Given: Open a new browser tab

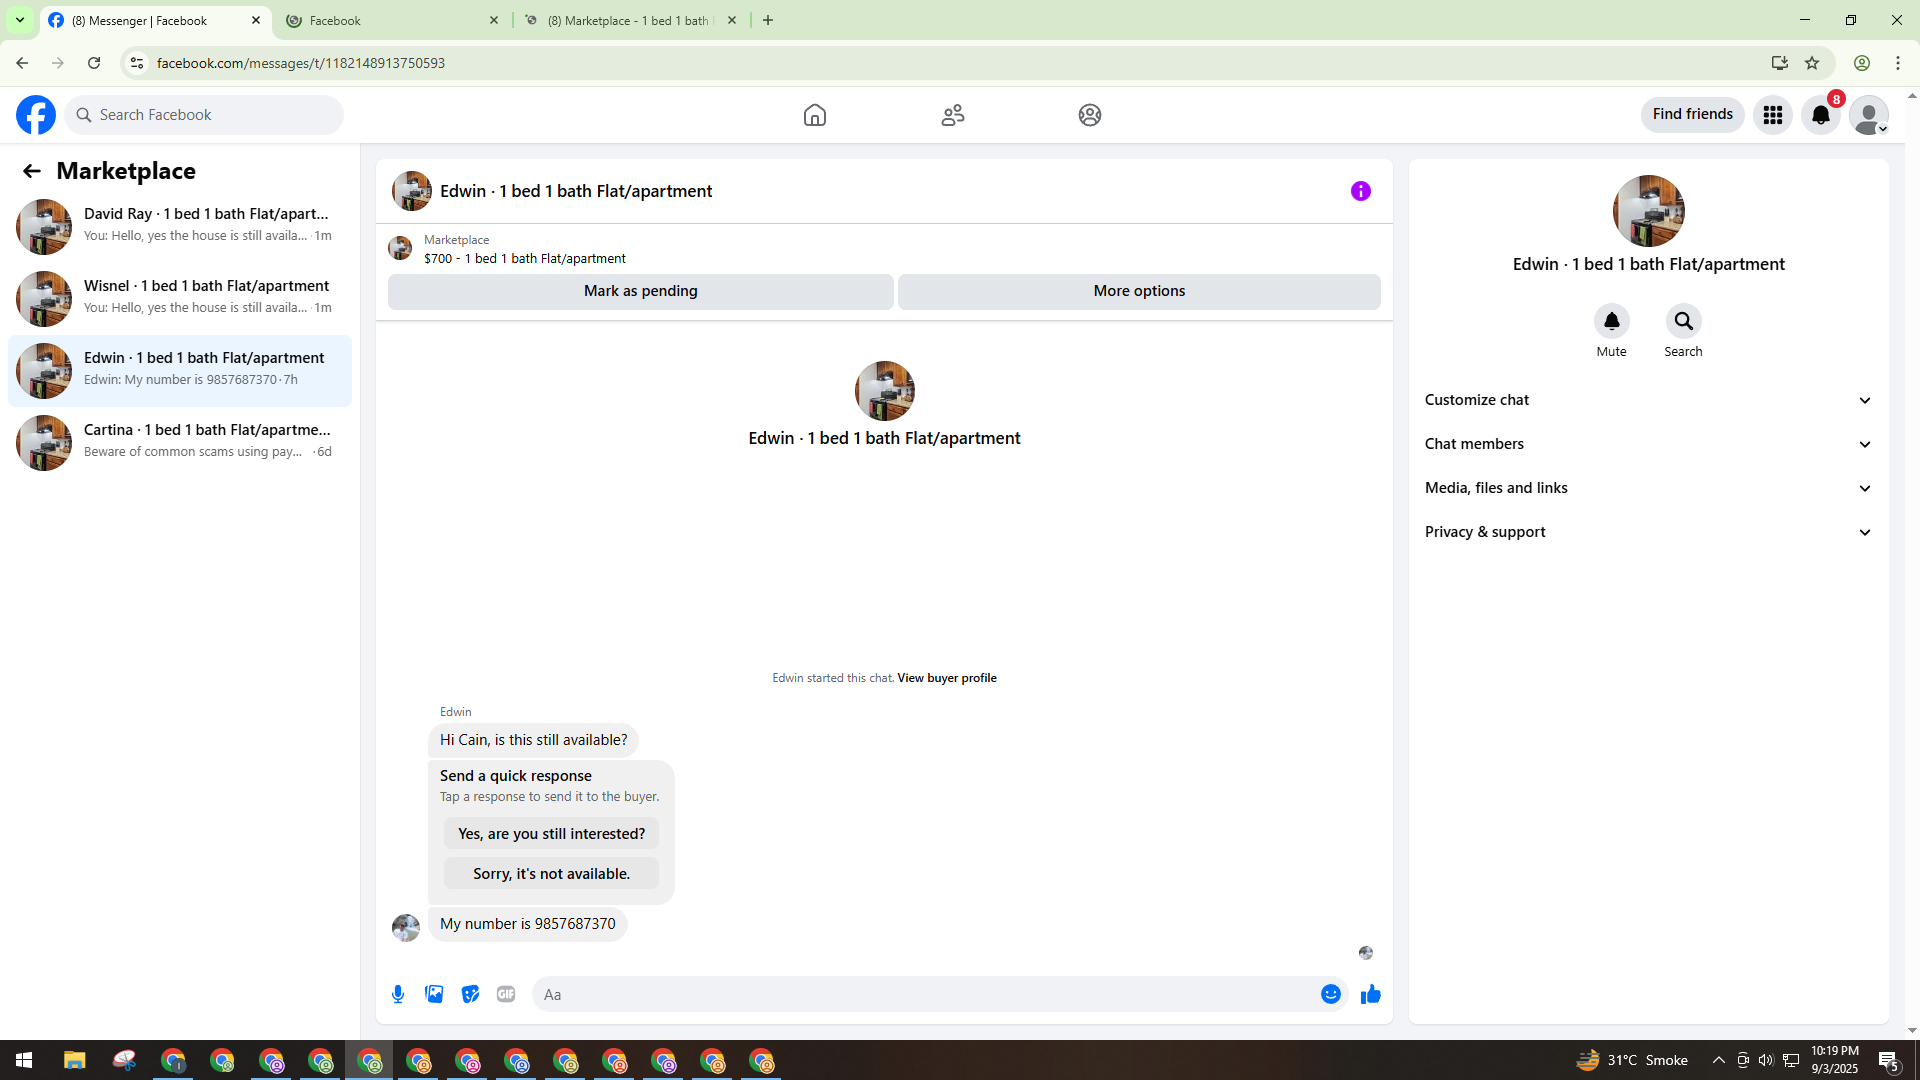Looking at the screenshot, I should [768, 20].
